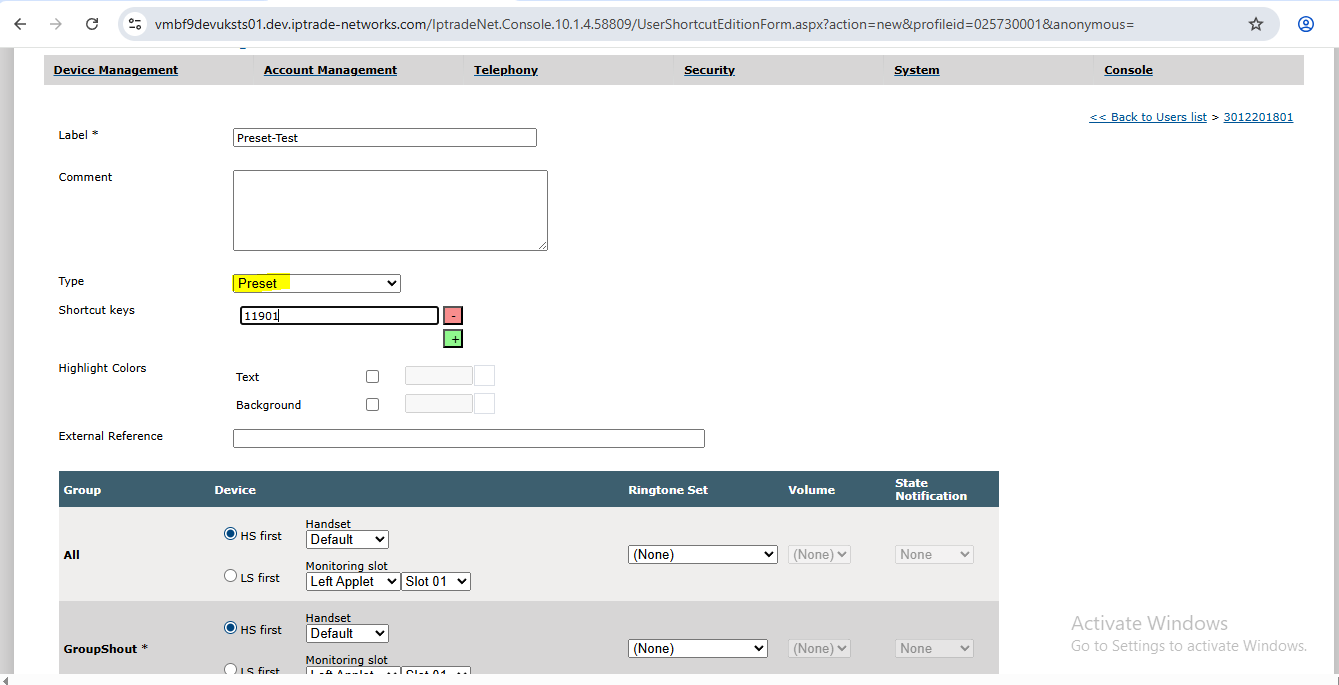Click the Ringtone Set column header
This screenshot has height=685, width=1339.
668,490
